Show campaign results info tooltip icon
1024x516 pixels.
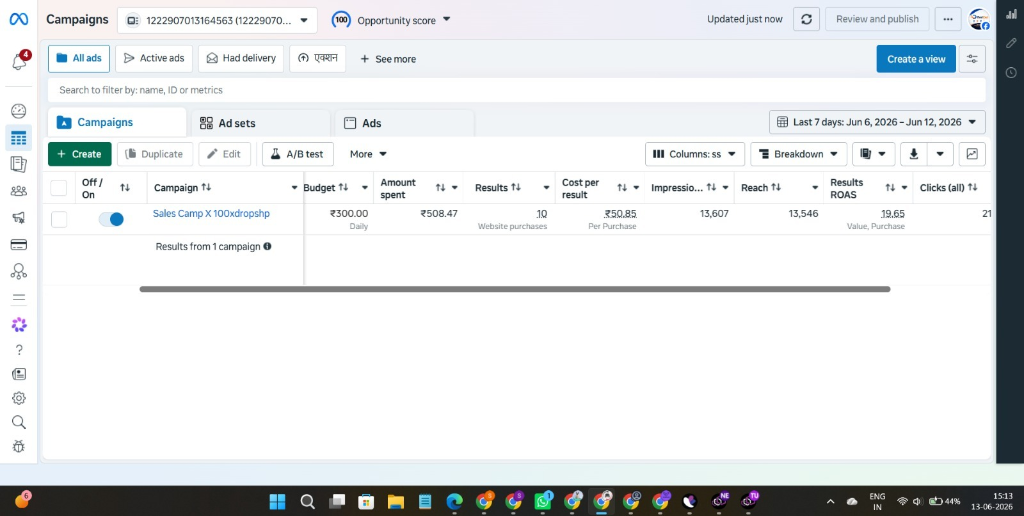pos(267,247)
